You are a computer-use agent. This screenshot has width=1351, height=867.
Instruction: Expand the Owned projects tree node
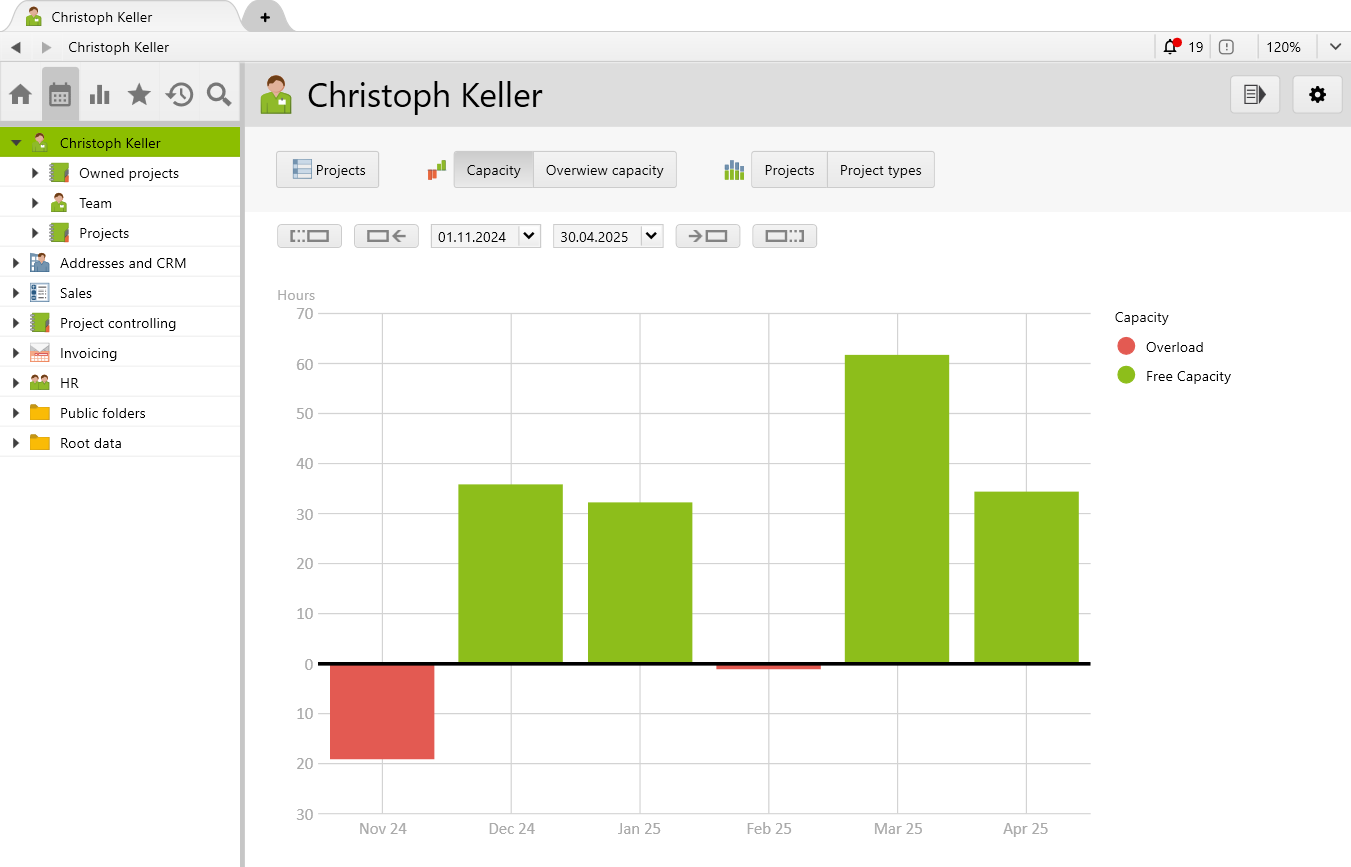[35, 173]
